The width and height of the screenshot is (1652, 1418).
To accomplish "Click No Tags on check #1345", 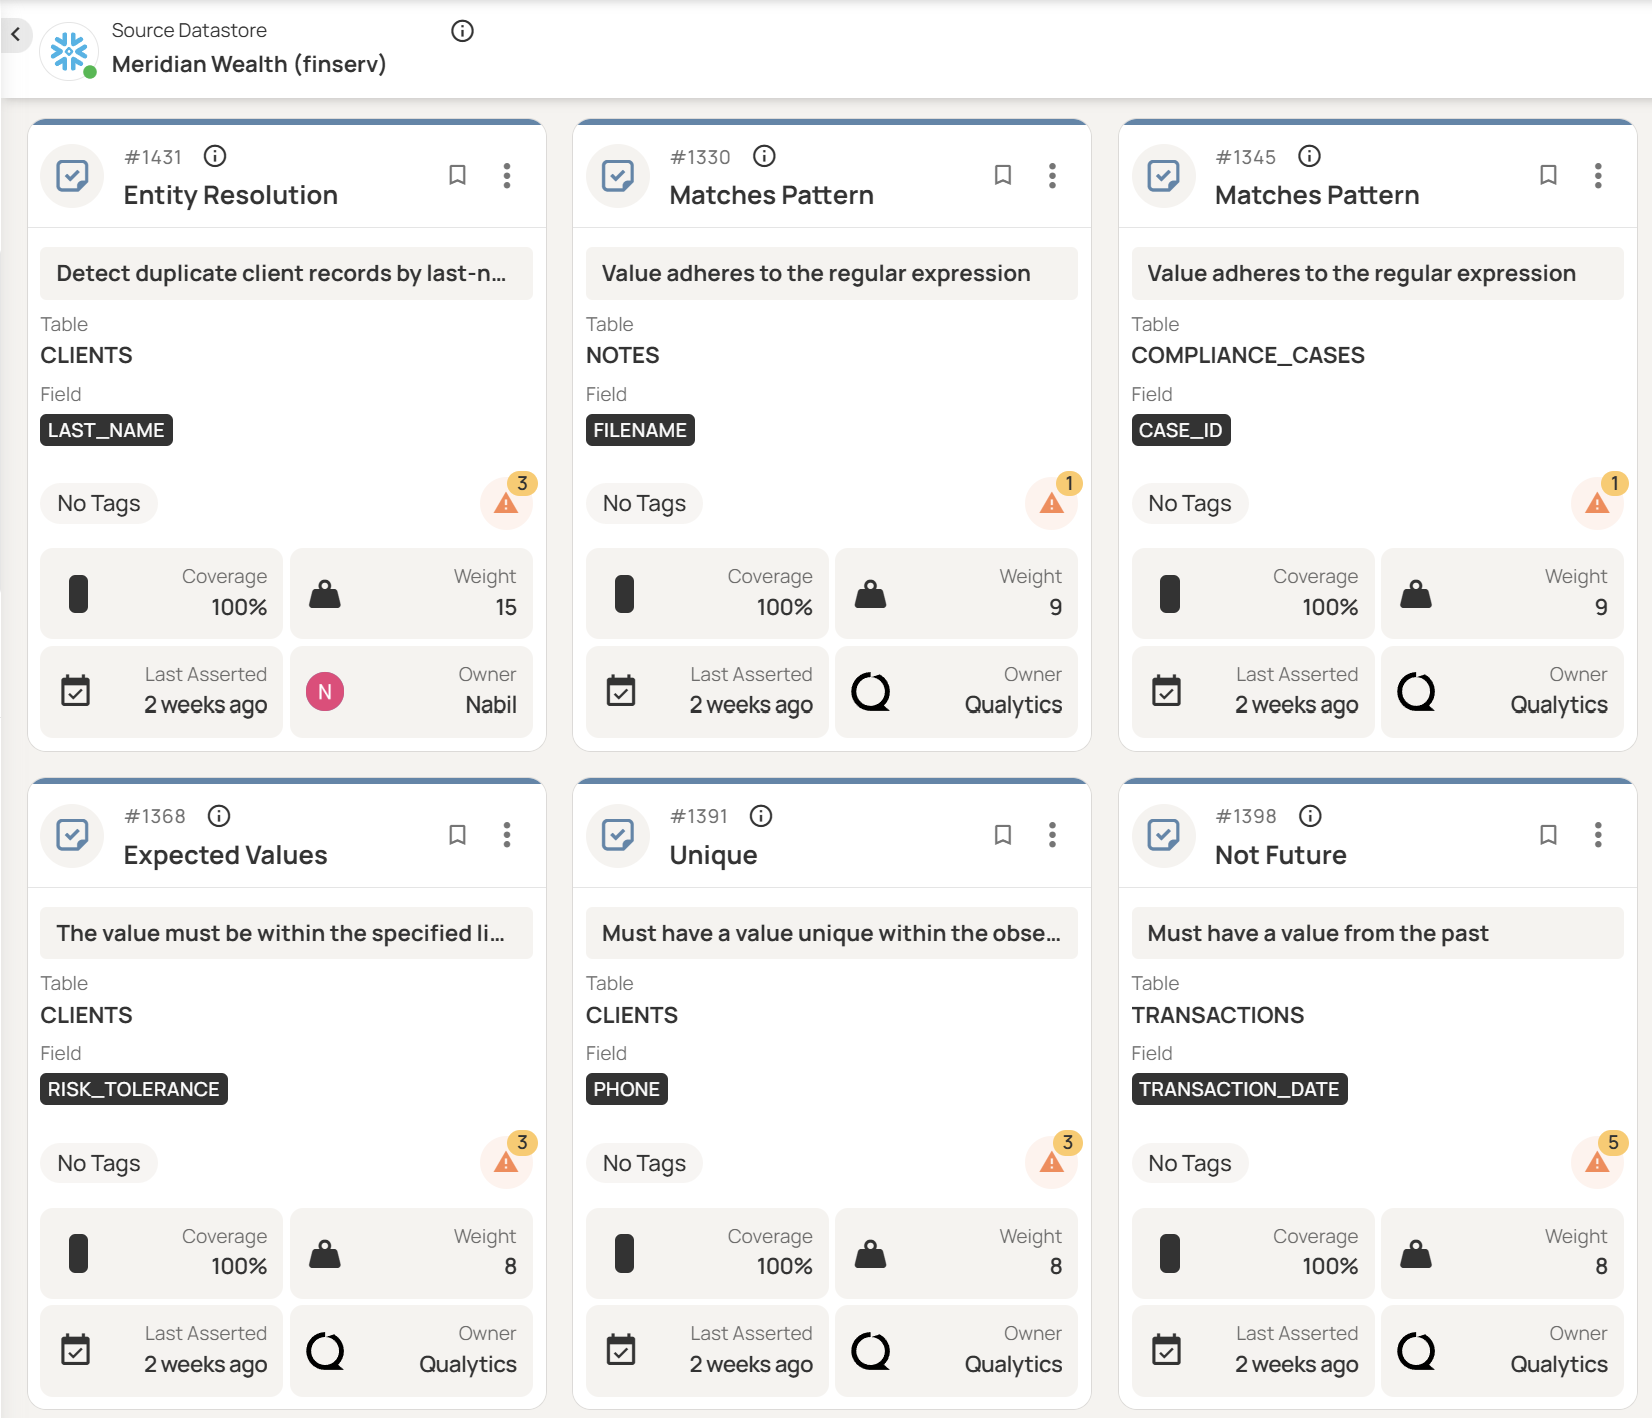I will 1190,503.
